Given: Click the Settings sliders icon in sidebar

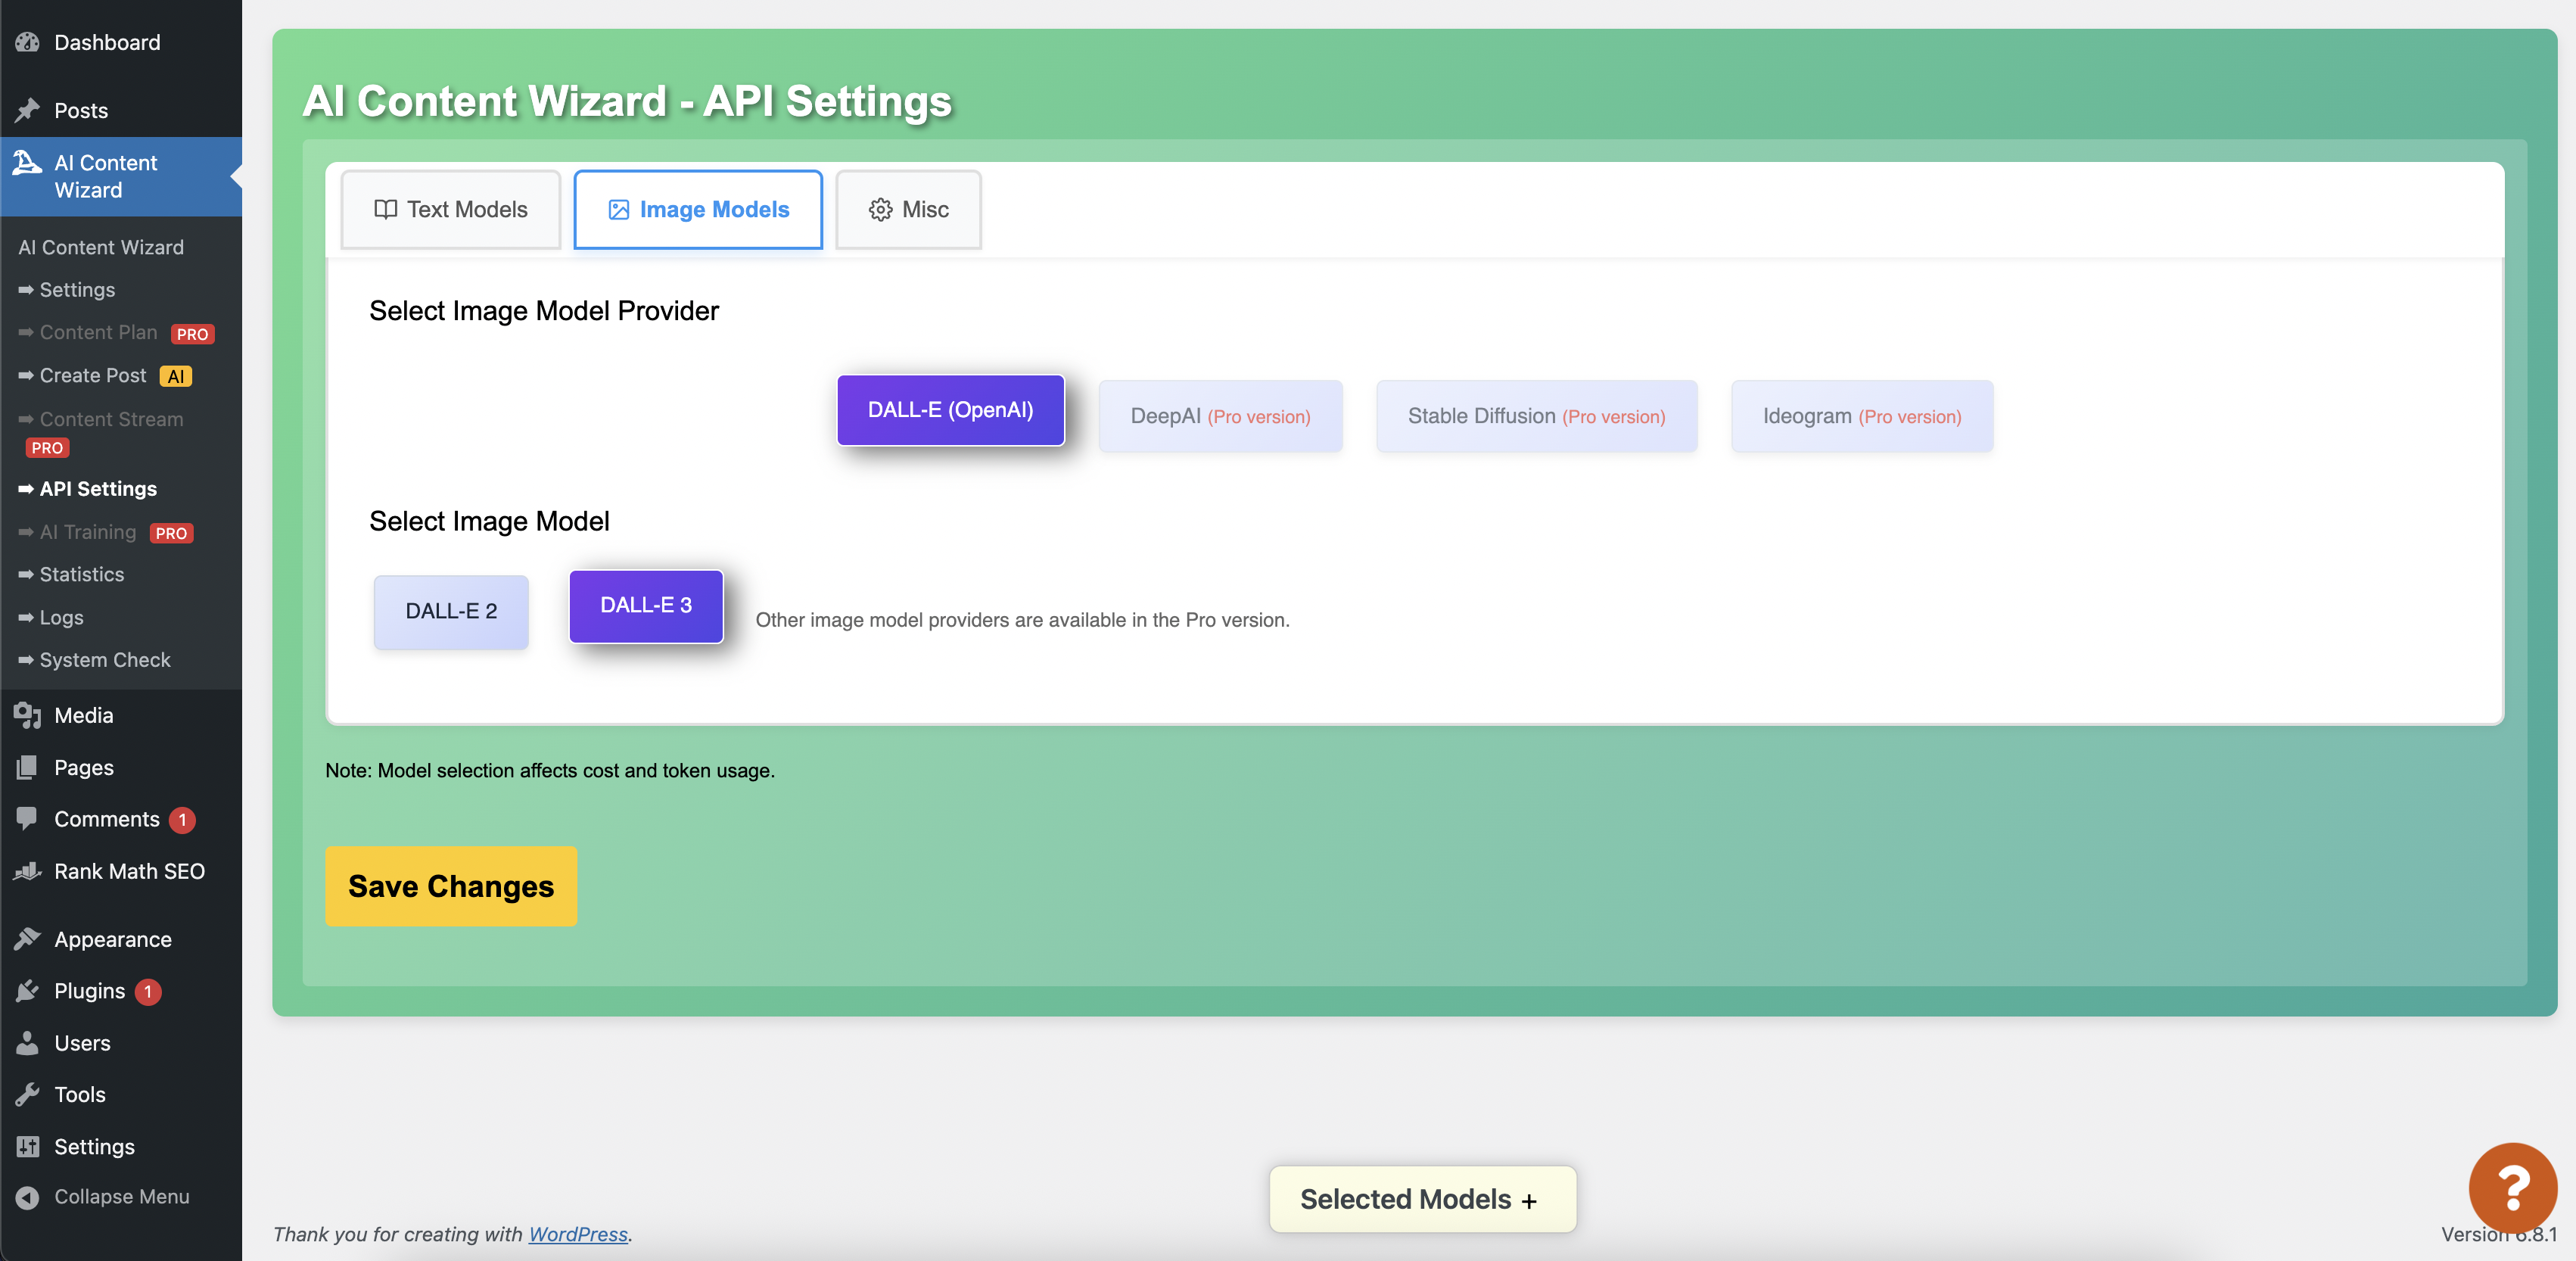Looking at the screenshot, I should point(28,1146).
